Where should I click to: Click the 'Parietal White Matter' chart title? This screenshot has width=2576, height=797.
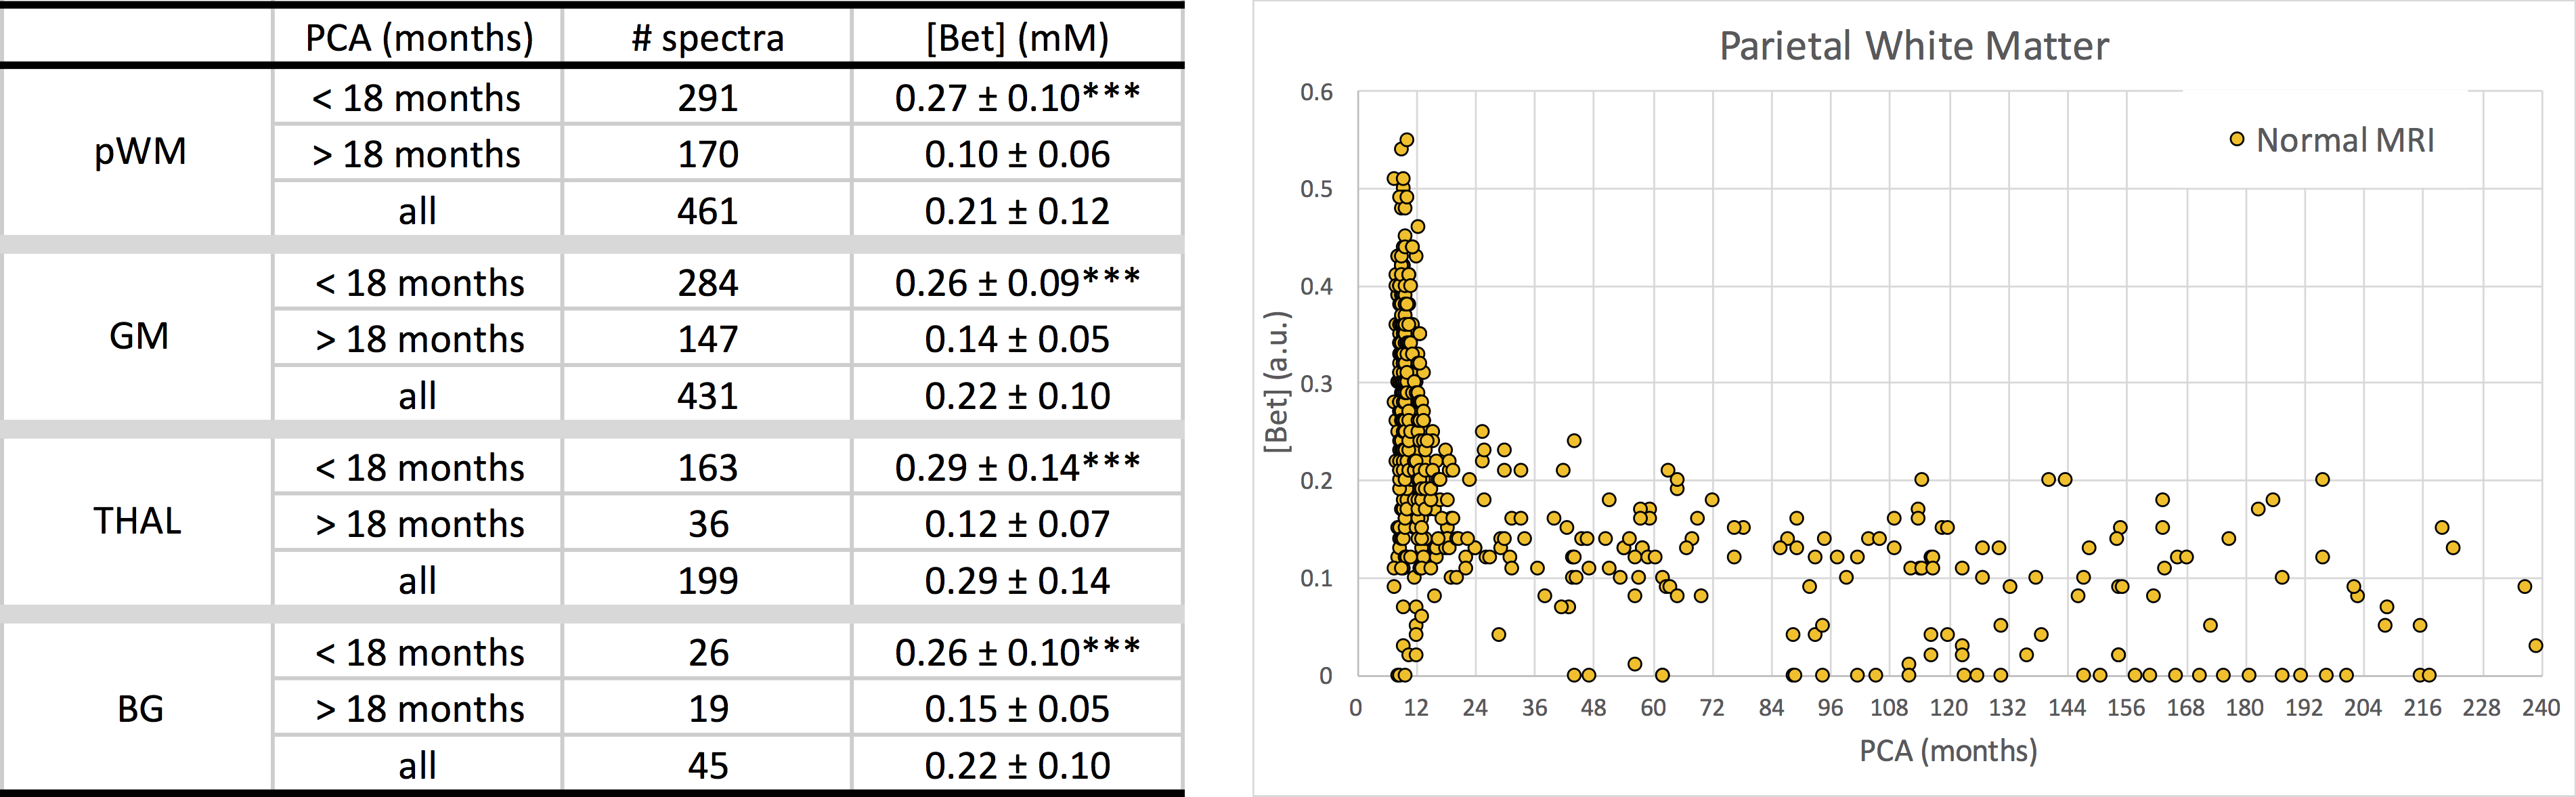pos(1913,46)
